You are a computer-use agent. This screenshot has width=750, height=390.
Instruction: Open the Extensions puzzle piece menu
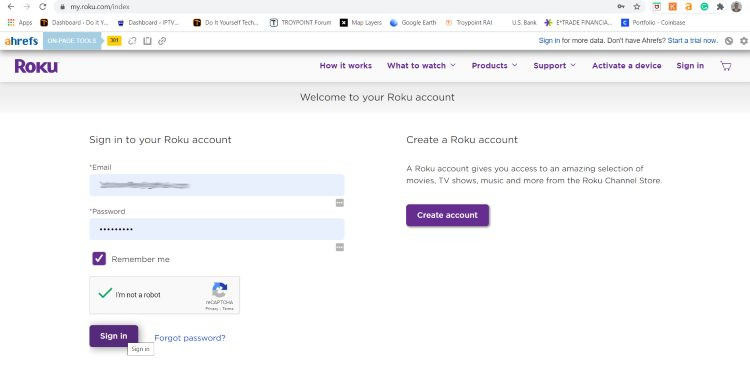pos(720,7)
